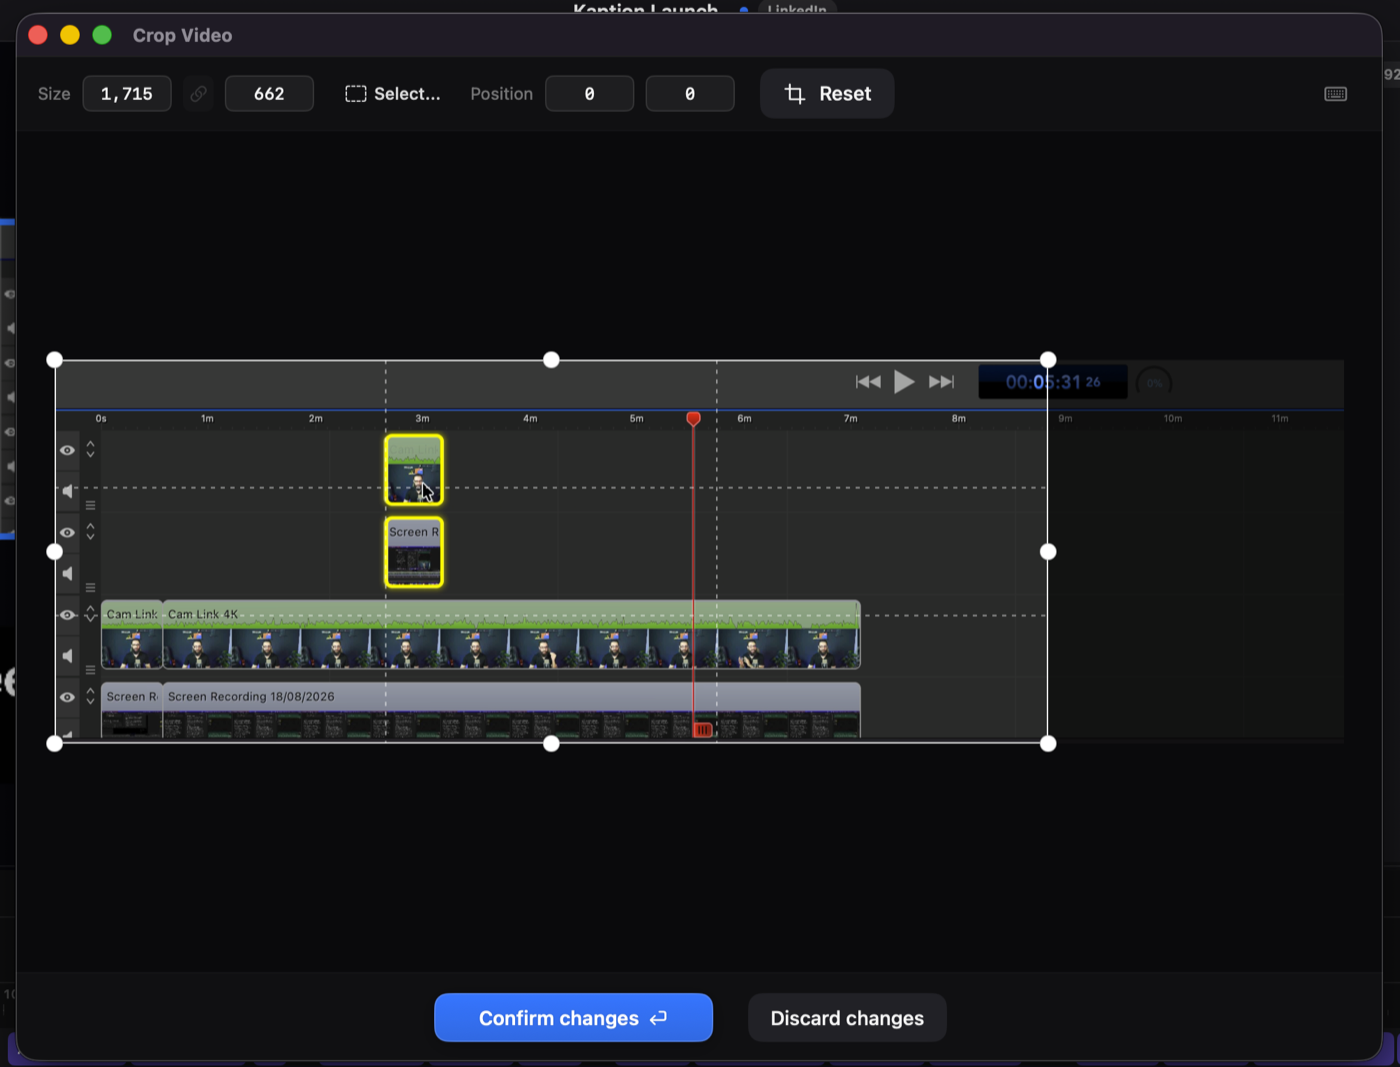Viewport: 1400px width, 1067px height.
Task: Click the aspect ratio link icon
Action: pyautogui.click(x=198, y=94)
